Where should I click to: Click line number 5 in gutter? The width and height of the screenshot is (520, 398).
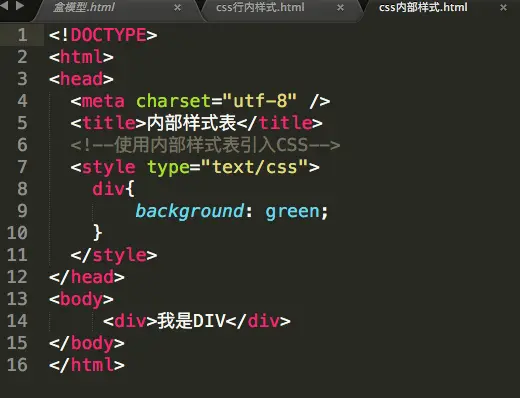(x=22, y=123)
